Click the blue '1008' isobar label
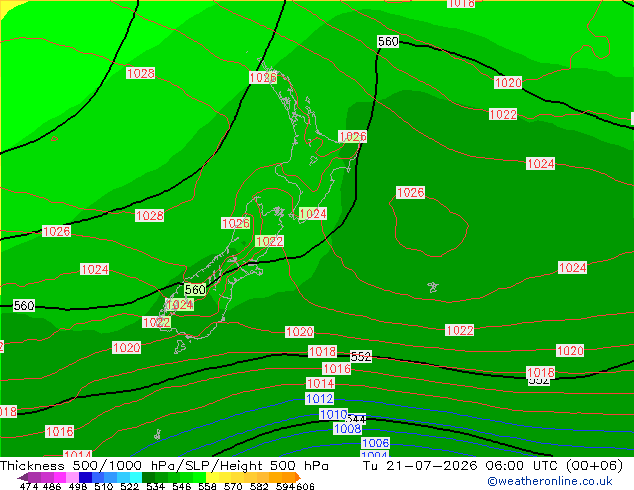Image resolution: width=634 pixels, height=490 pixels. coord(347,429)
